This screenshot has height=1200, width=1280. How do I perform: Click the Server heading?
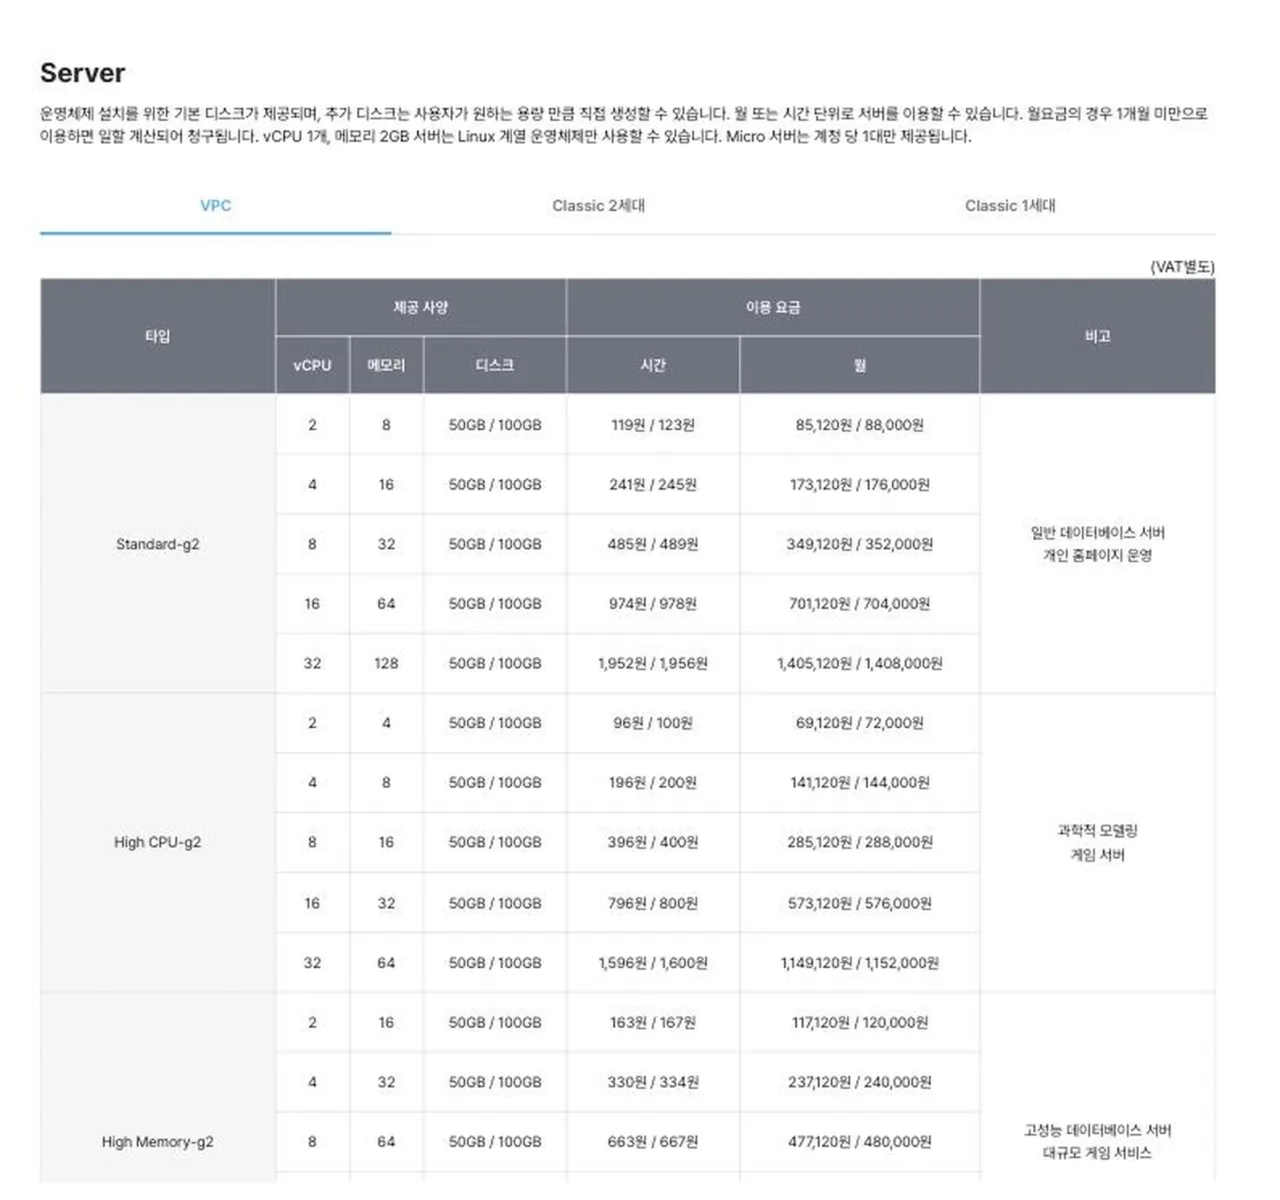[x=82, y=73]
